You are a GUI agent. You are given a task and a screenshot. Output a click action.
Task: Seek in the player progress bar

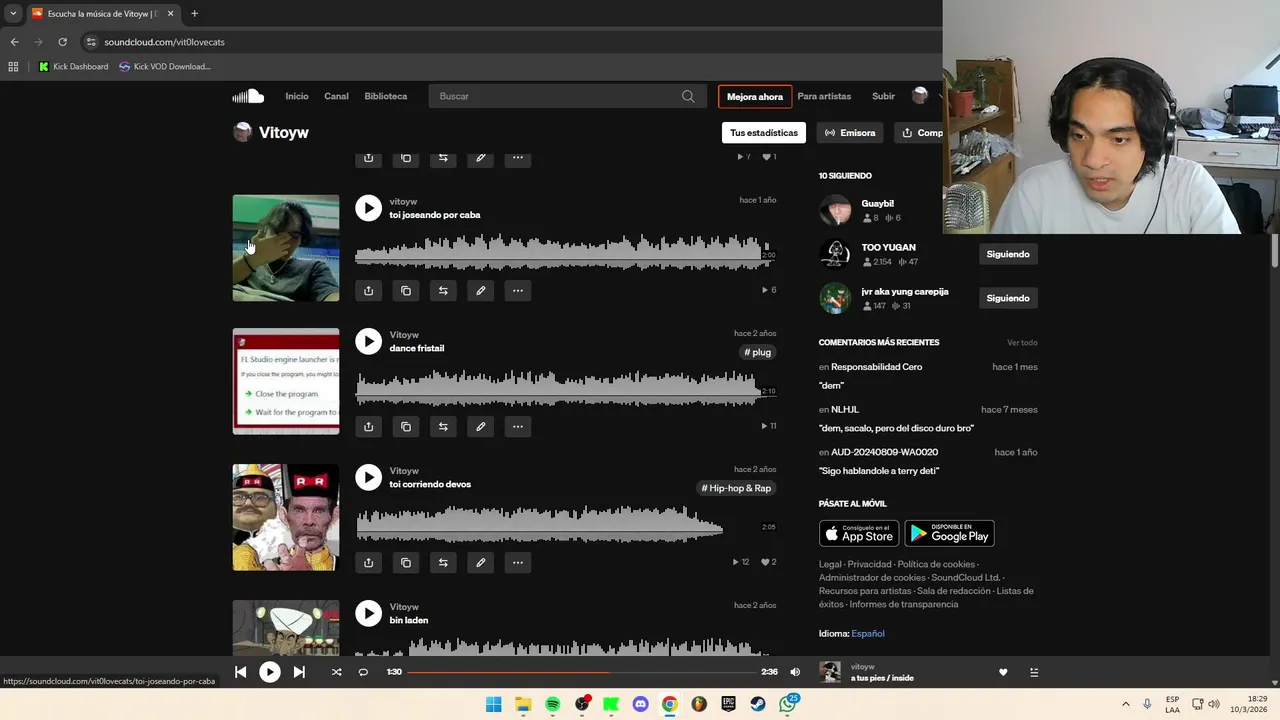(x=581, y=672)
